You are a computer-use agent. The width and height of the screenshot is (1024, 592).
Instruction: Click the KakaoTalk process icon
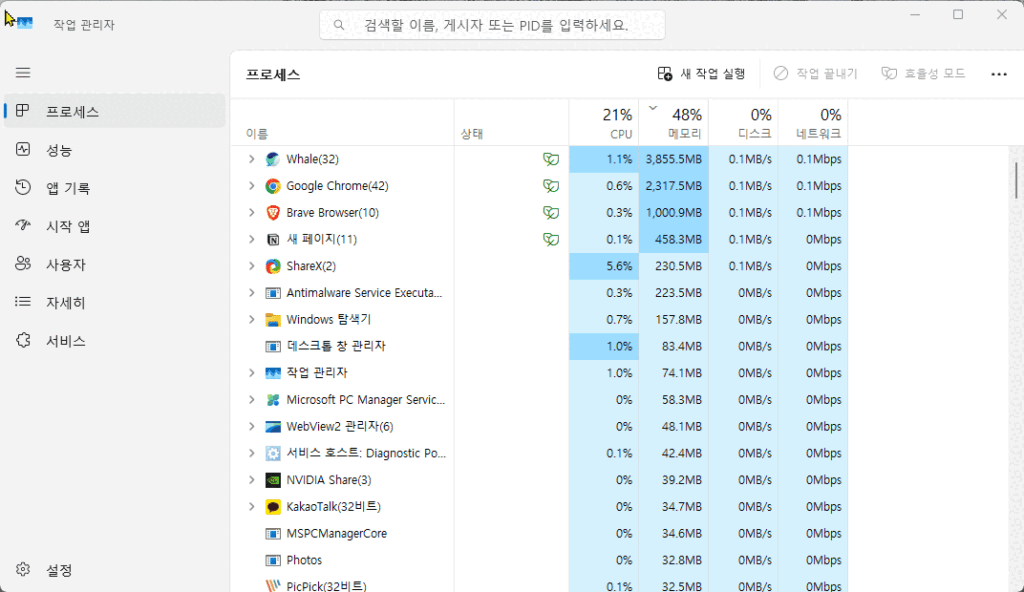[x=273, y=507]
